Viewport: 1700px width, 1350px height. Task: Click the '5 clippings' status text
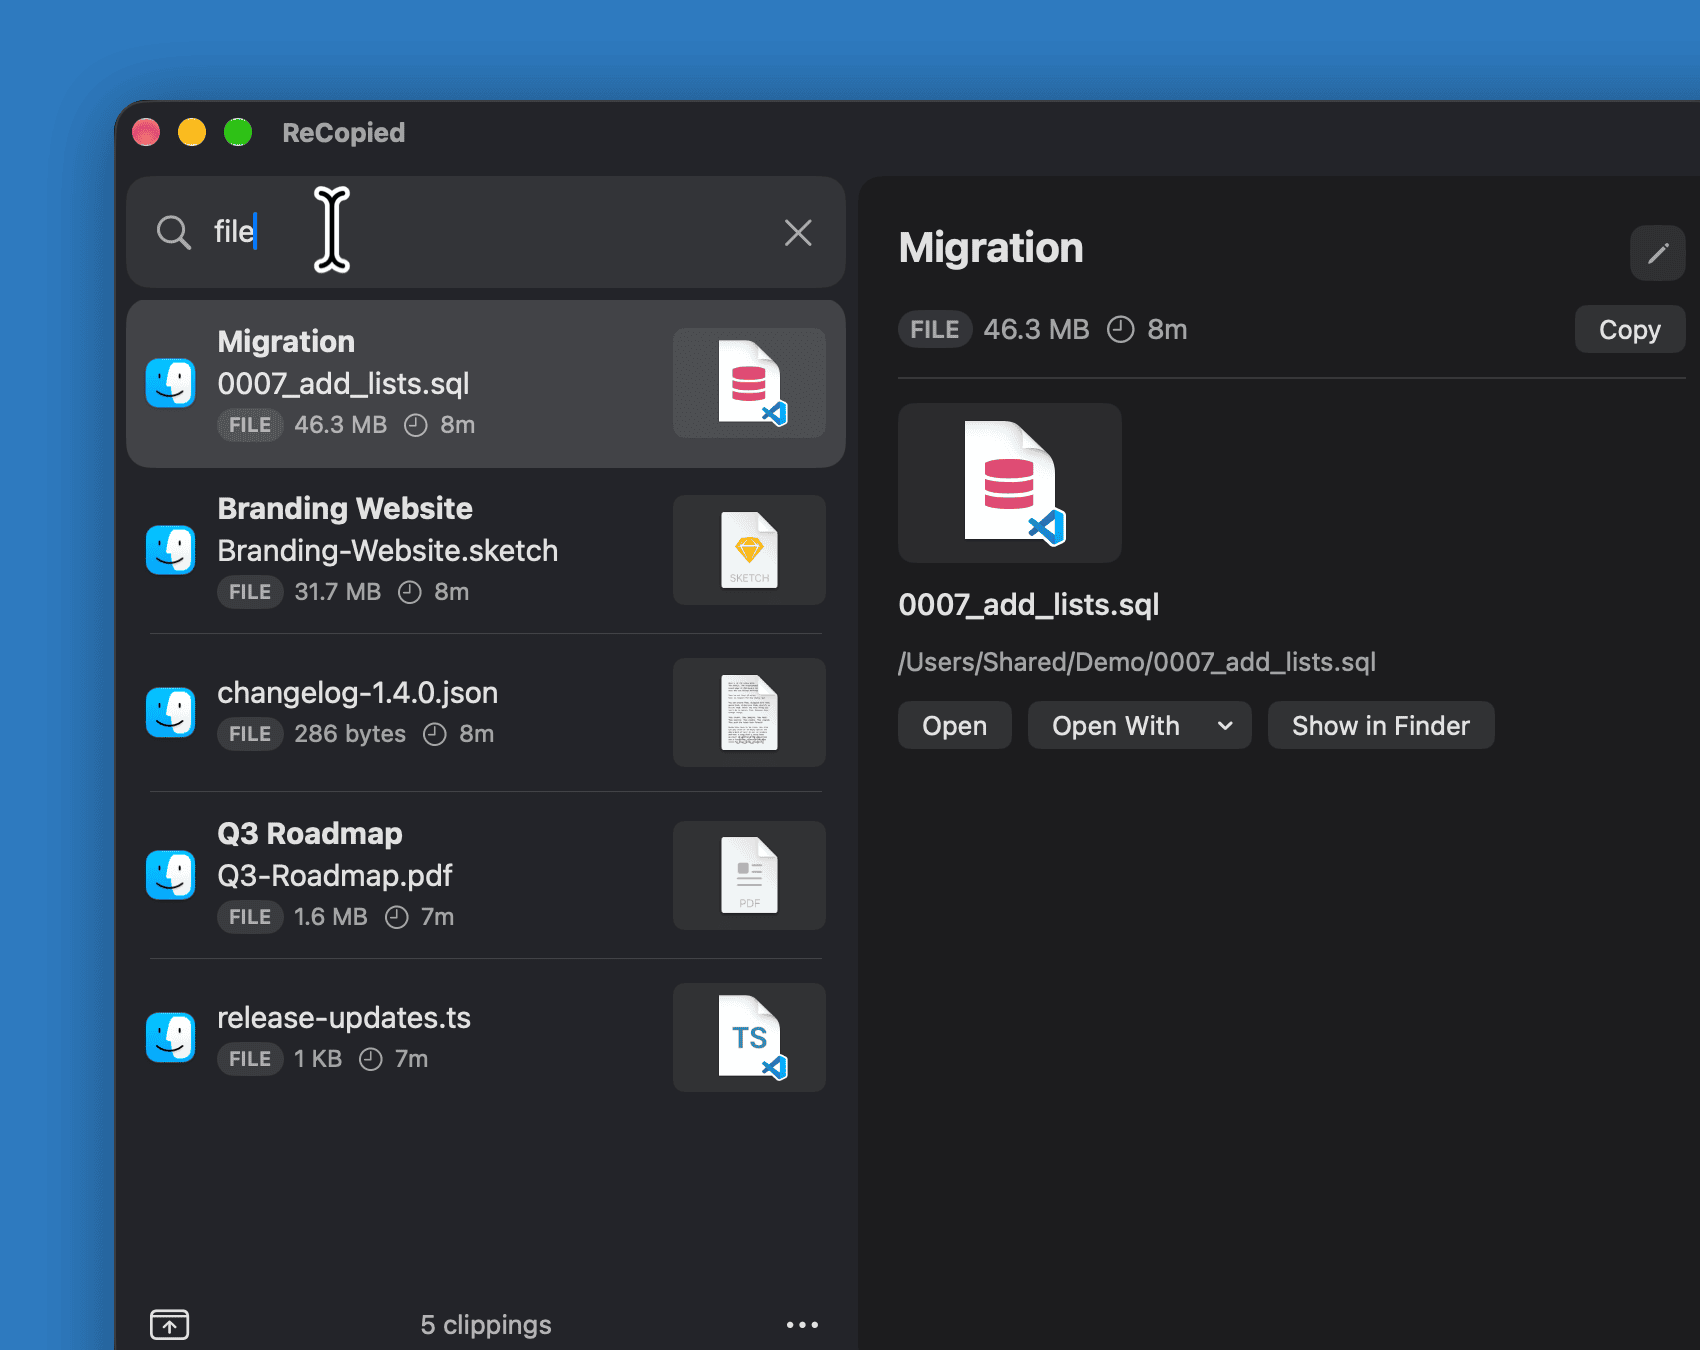(x=486, y=1325)
